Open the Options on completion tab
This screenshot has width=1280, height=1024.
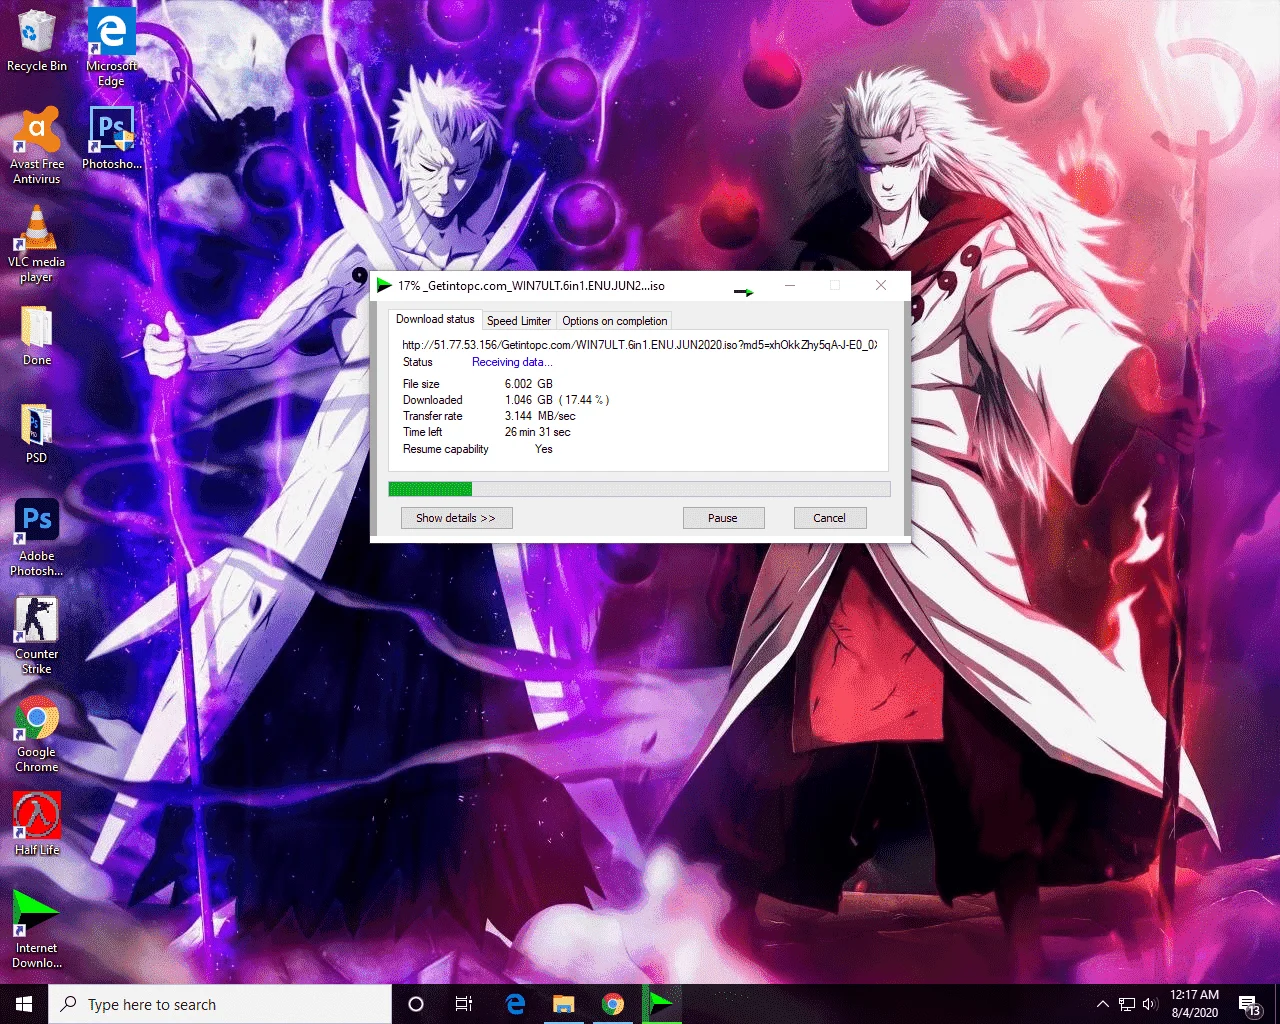tap(614, 321)
